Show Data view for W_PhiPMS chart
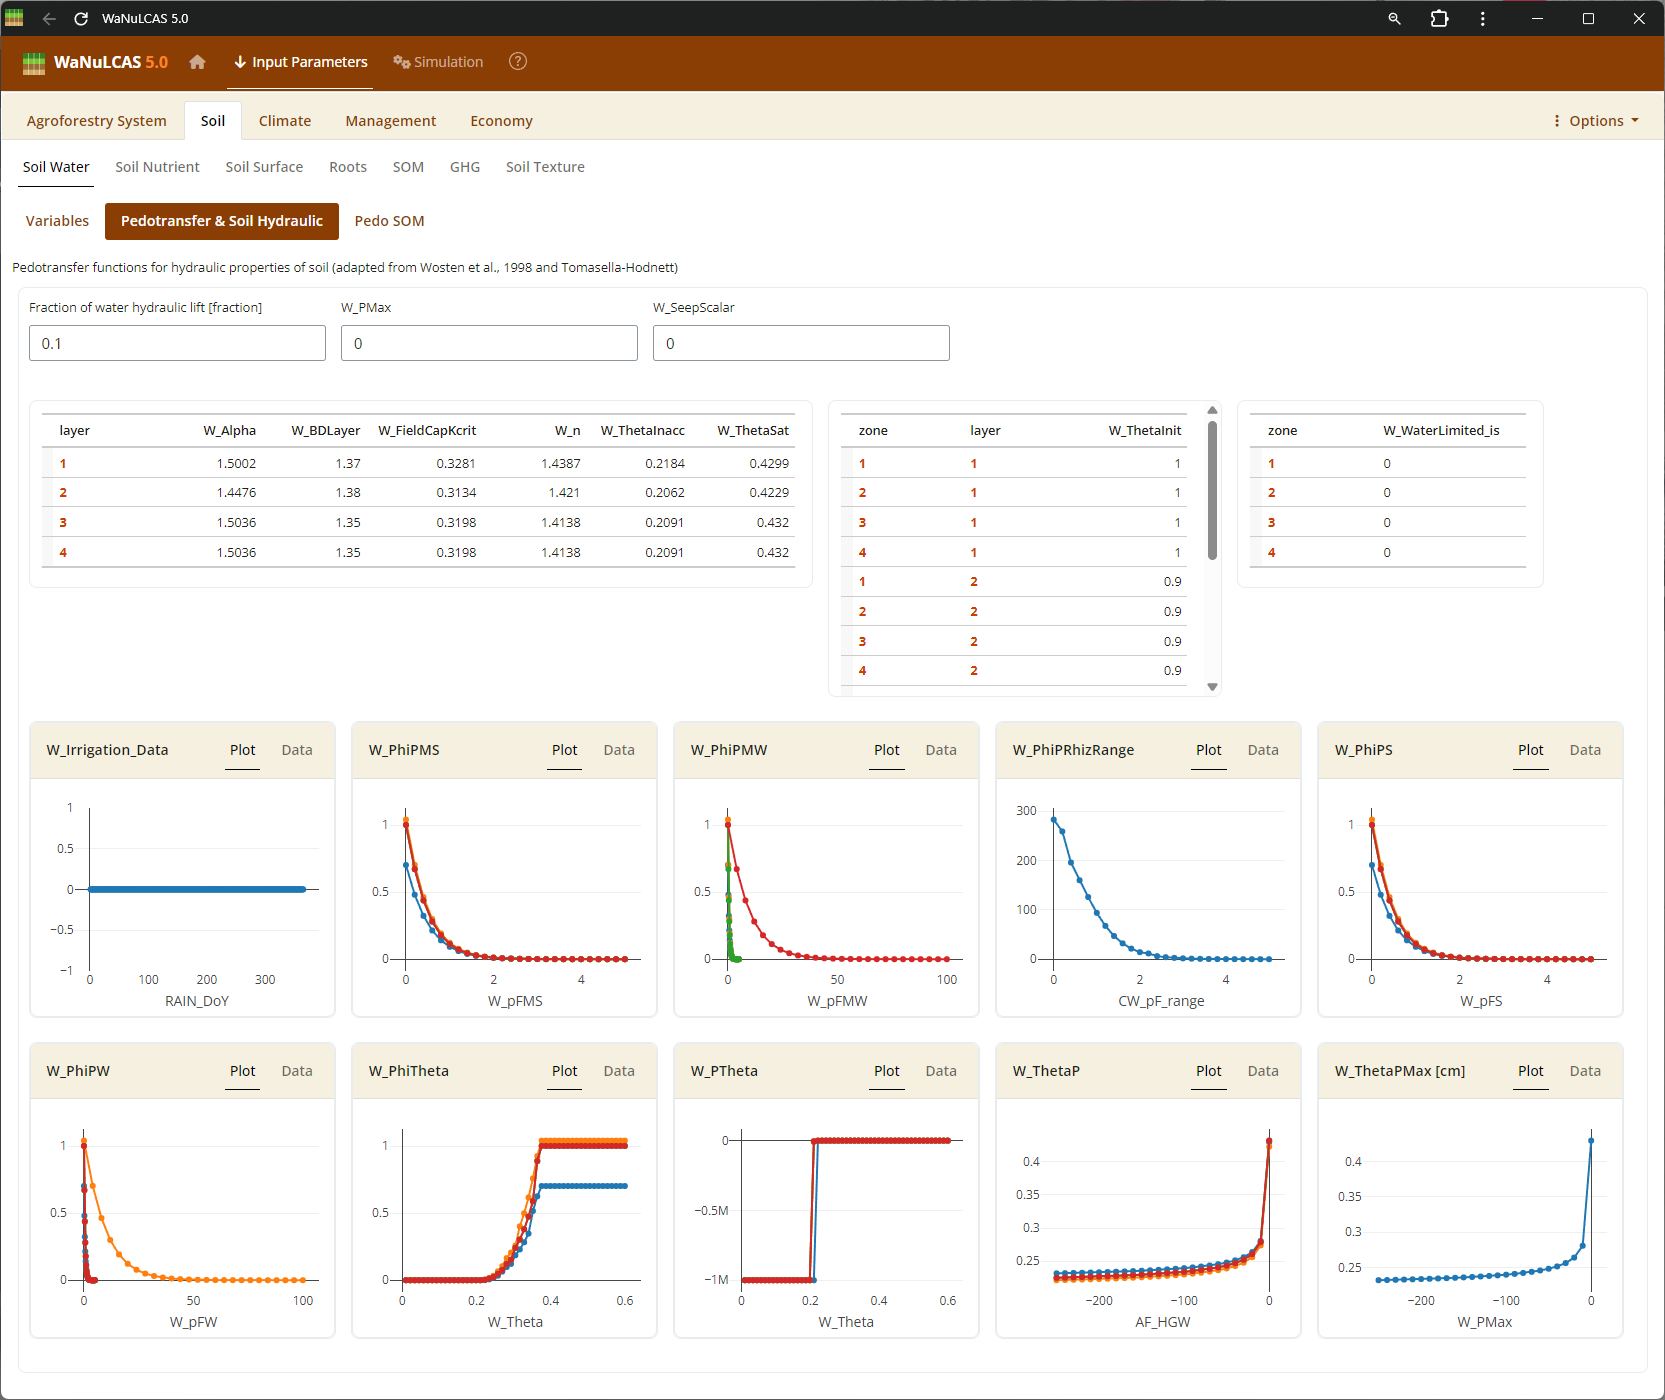Screen dimensions: 1665x1400 (x=619, y=750)
